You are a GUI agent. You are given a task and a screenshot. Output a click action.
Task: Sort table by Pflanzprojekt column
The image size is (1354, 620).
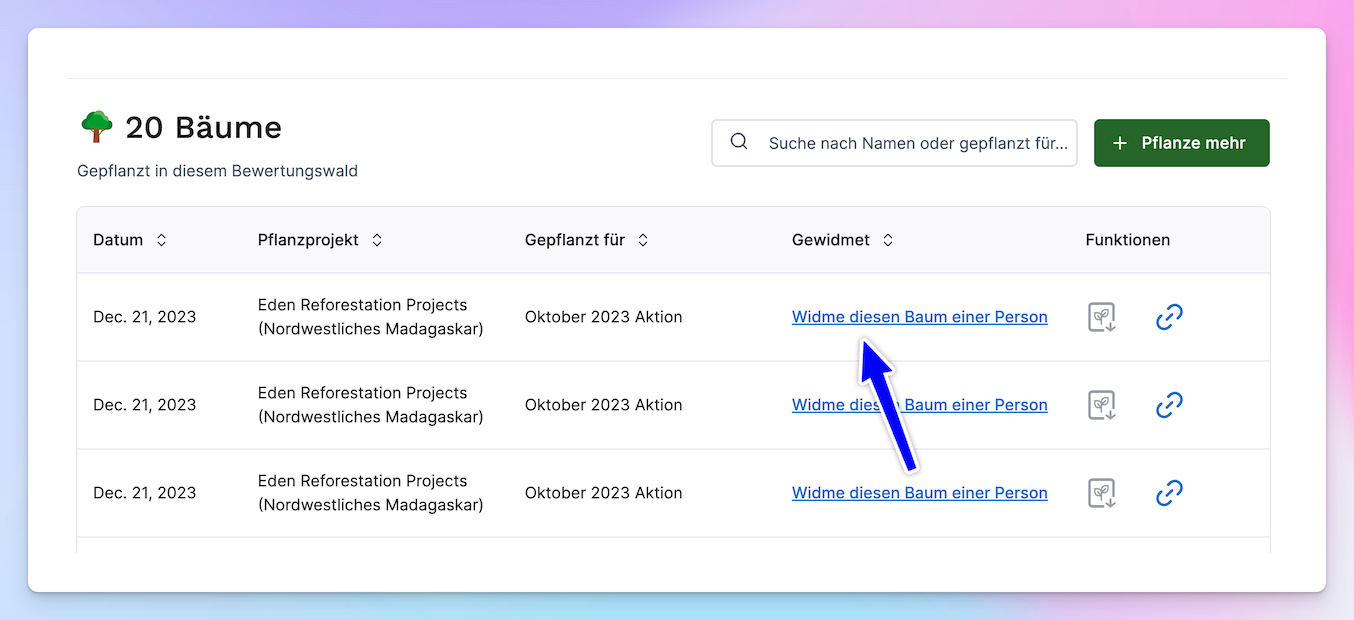(377, 240)
